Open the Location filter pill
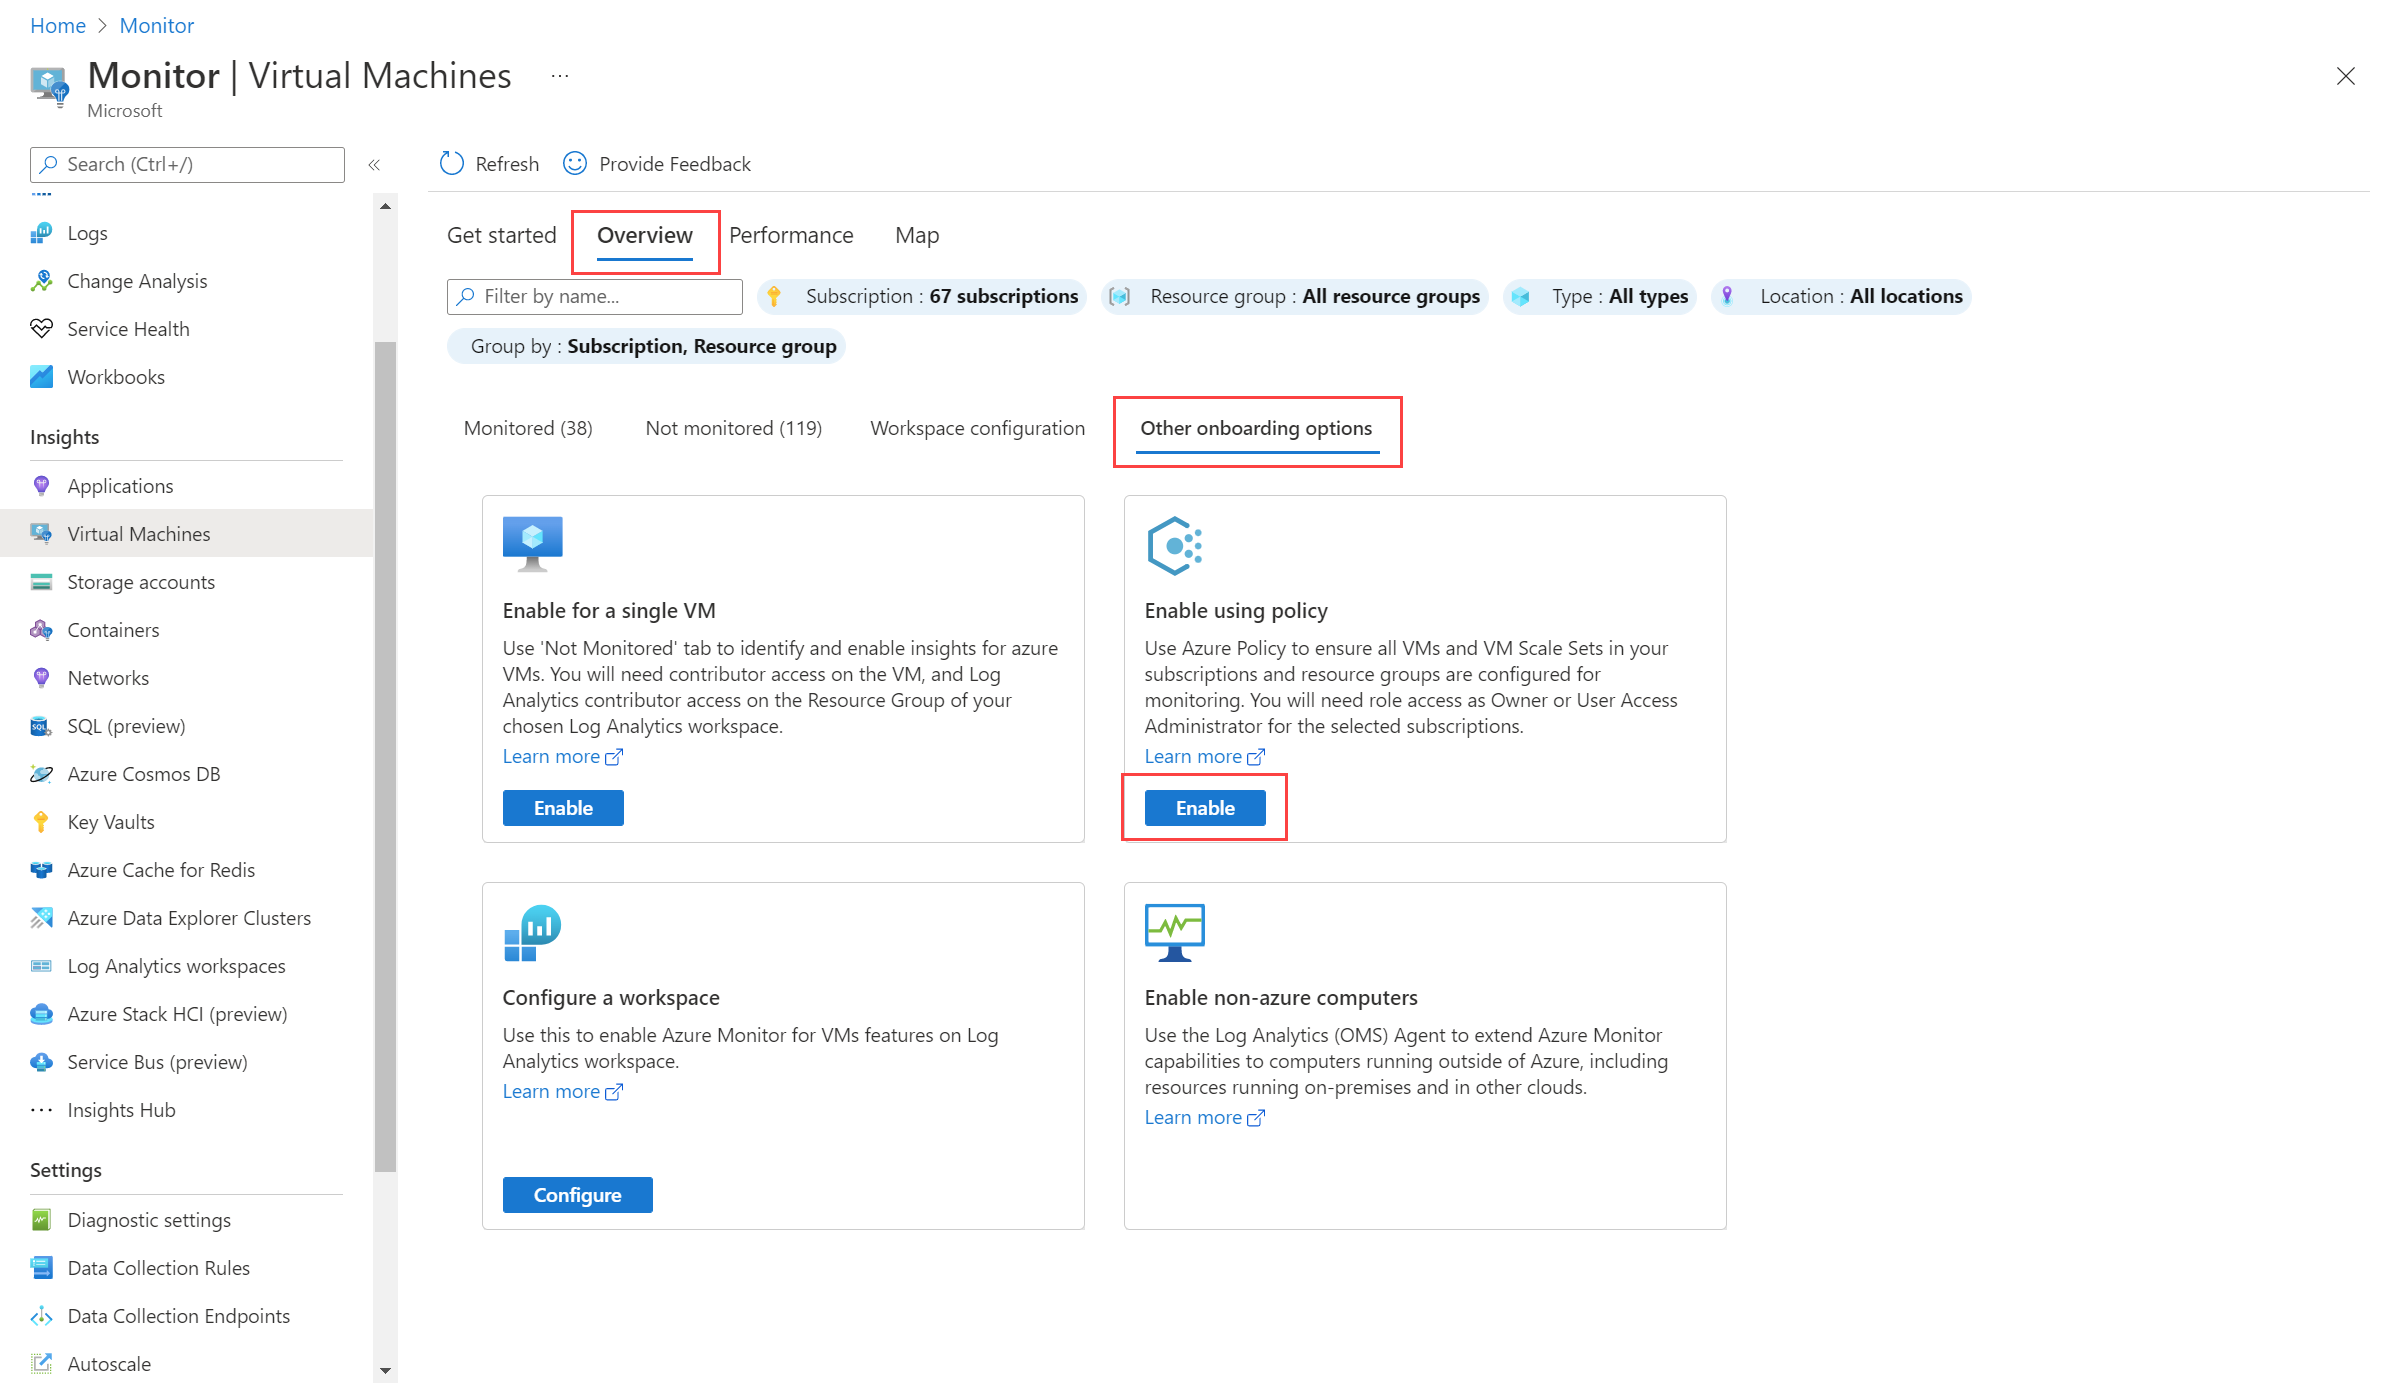 1841,297
